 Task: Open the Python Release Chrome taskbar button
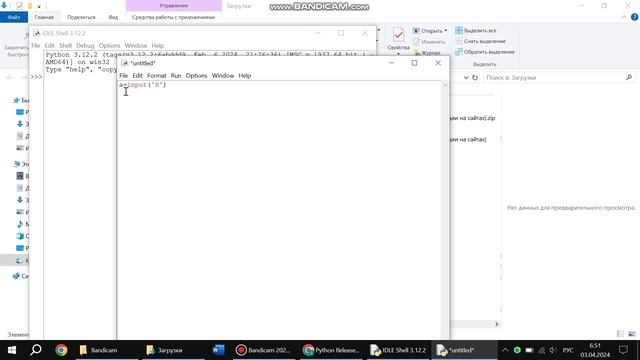pos(331,350)
